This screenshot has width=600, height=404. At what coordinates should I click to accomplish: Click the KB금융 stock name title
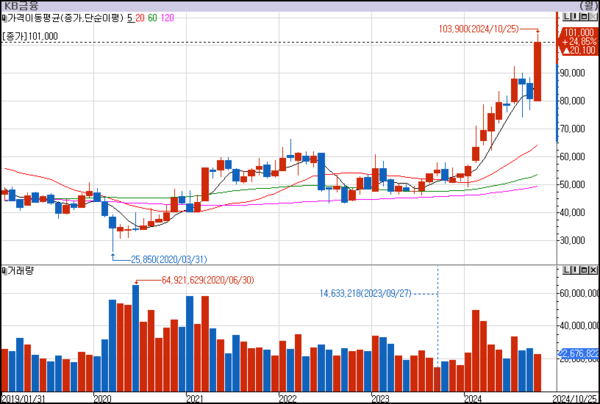[x=20, y=6]
